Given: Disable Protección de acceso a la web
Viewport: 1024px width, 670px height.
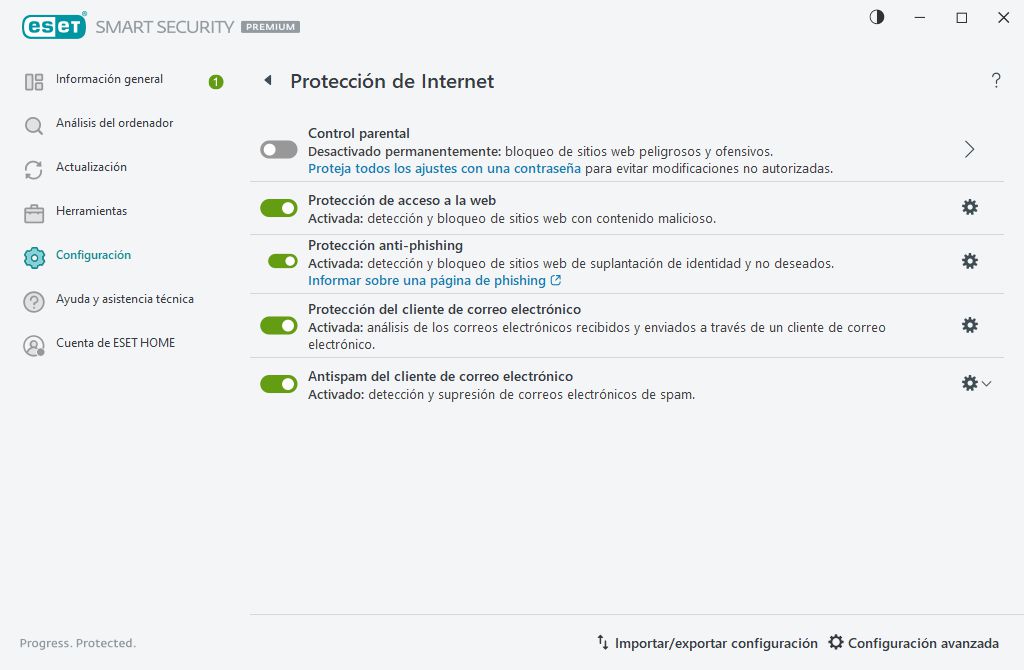Looking at the screenshot, I should click(x=278, y=207).
